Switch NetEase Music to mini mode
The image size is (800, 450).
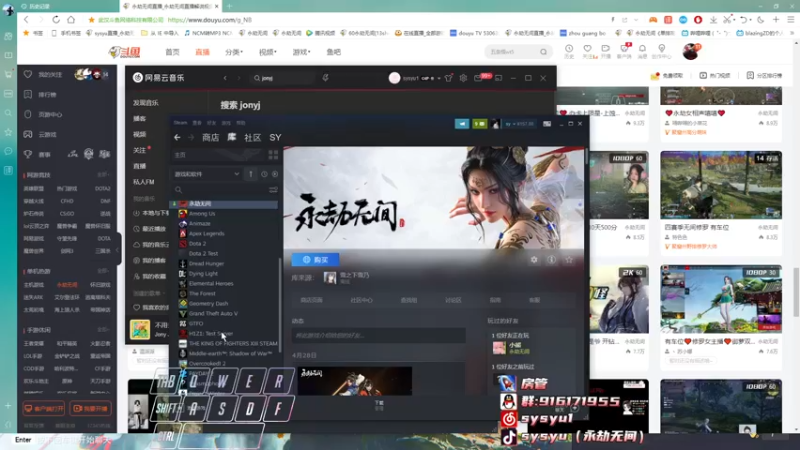click(x=498, y=78)
